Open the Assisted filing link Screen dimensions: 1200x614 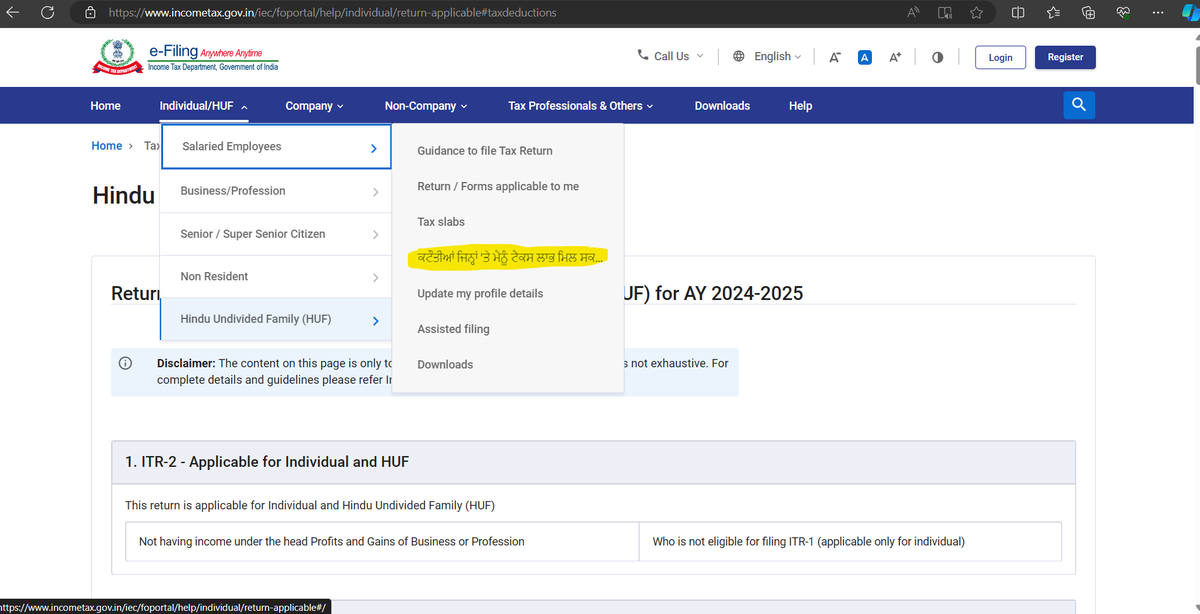pyautogui.click(x=453, y=329)
